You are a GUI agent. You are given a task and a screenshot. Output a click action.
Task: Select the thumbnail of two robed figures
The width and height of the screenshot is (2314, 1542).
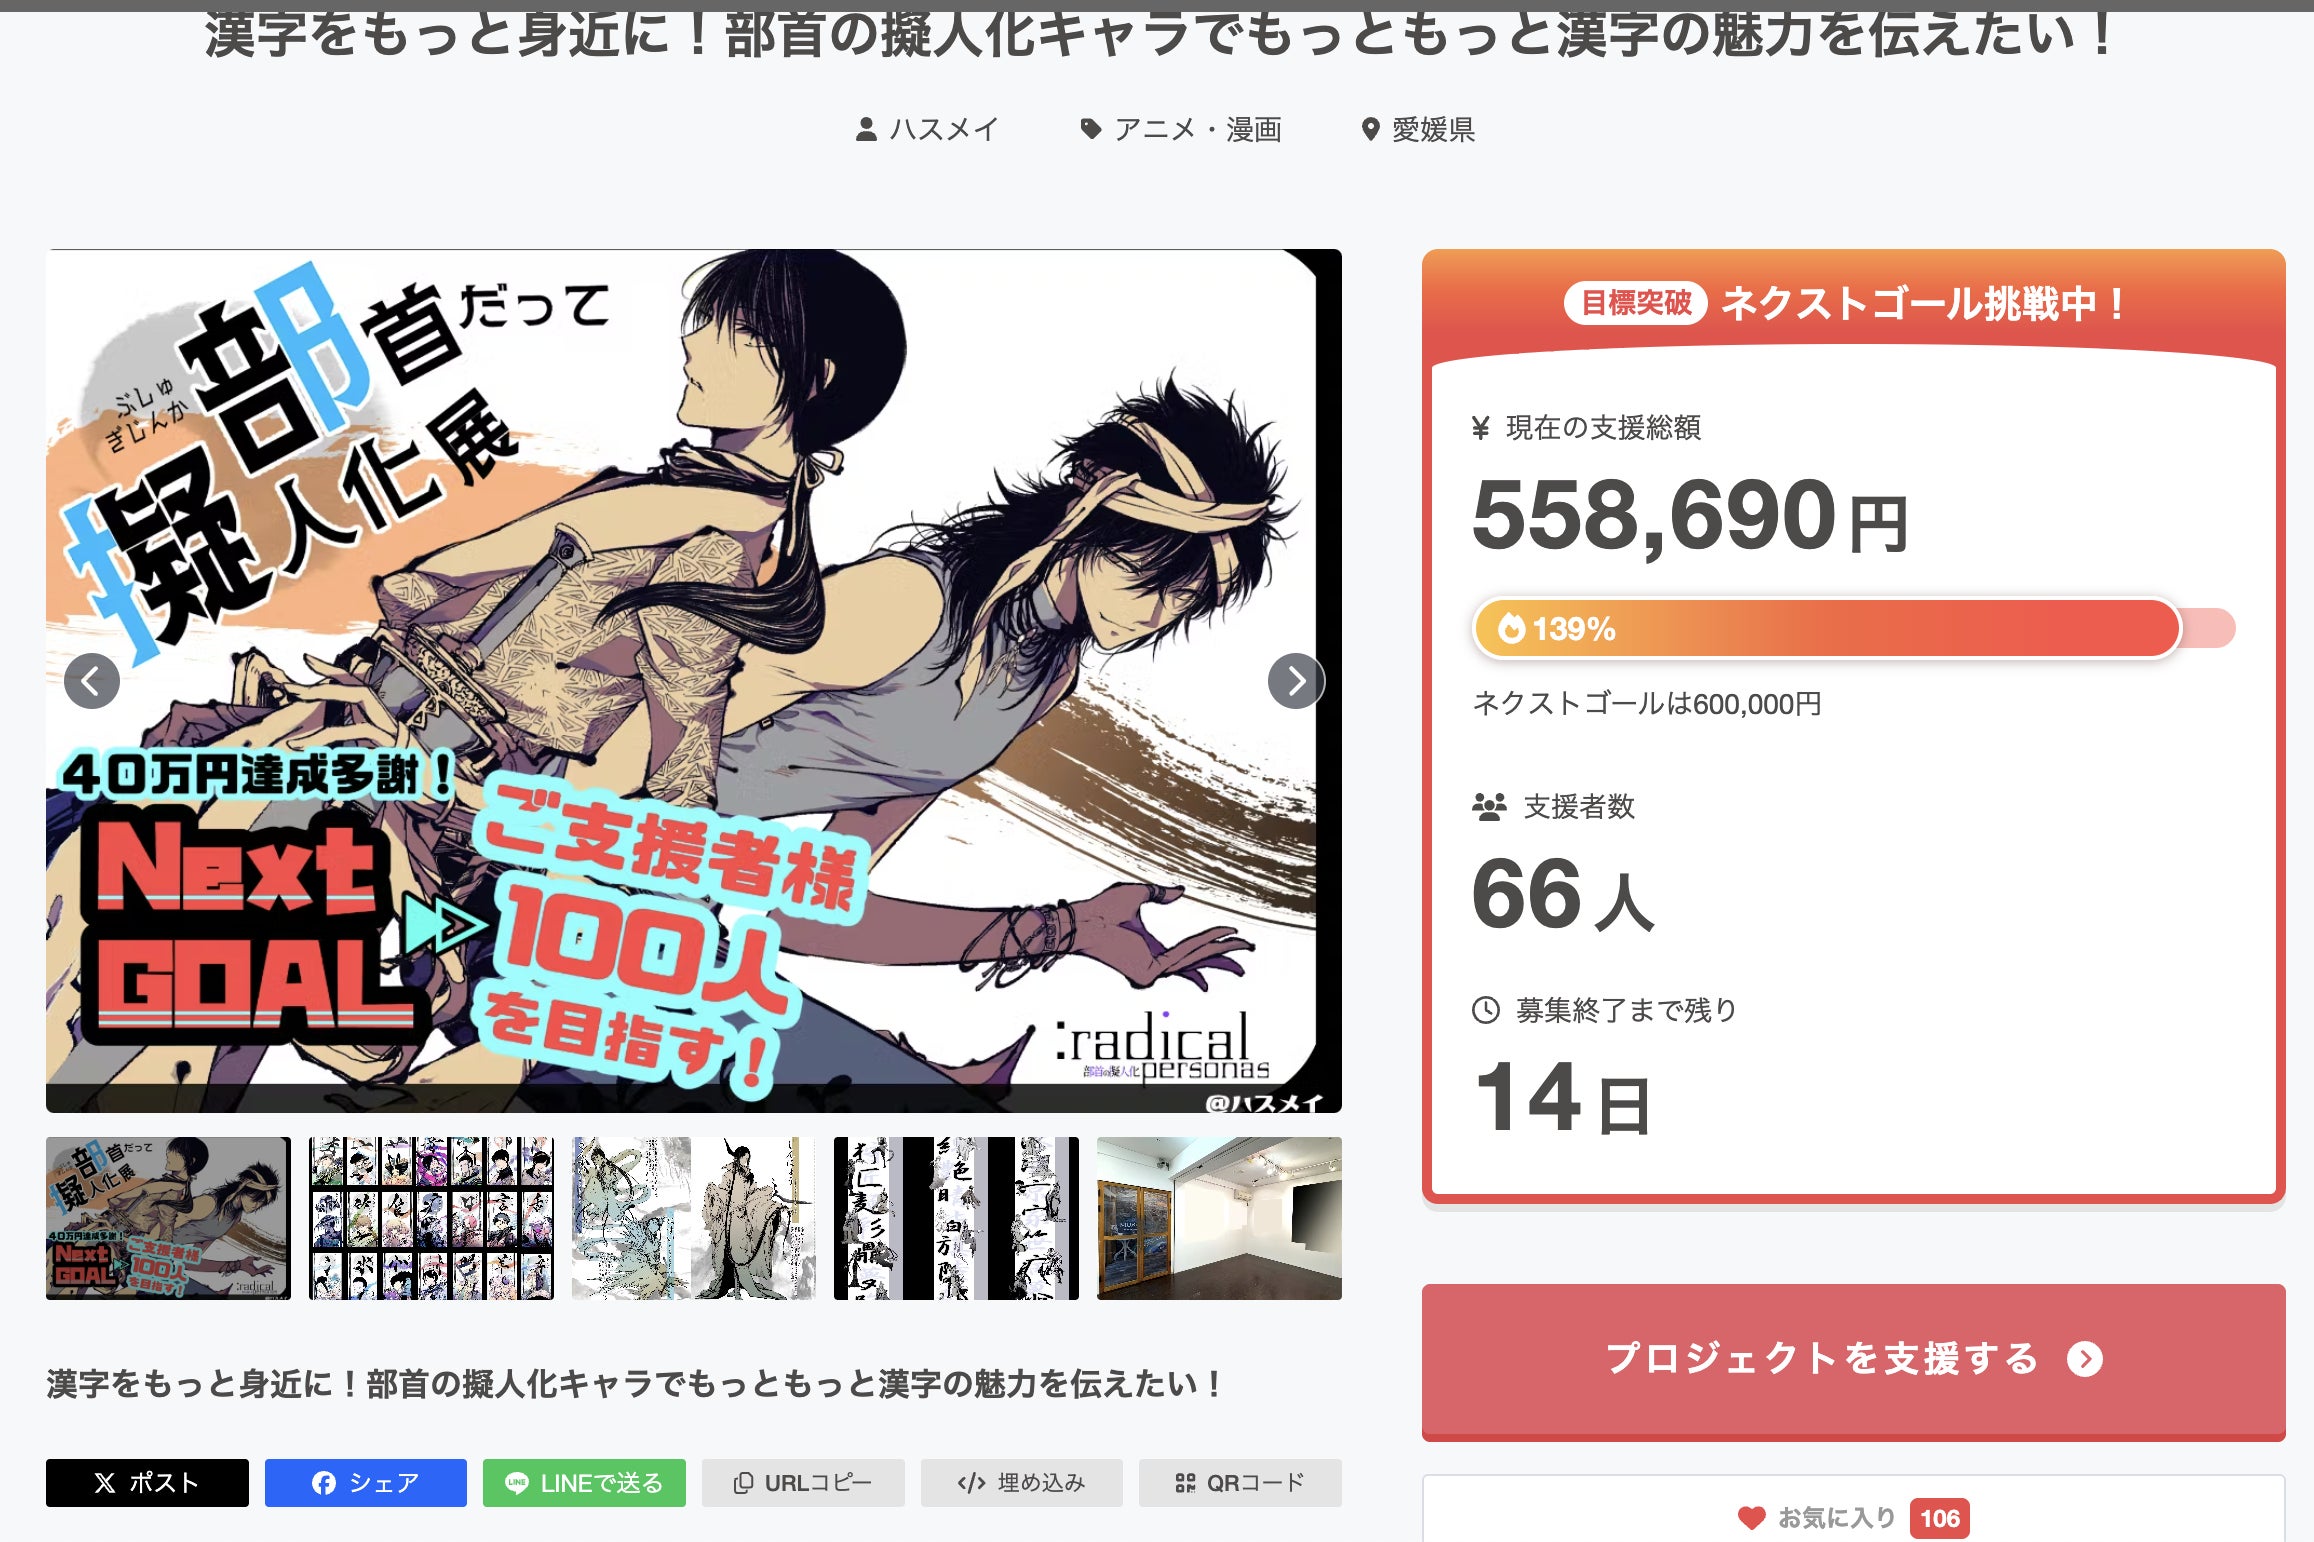(x=694, y=1218)
